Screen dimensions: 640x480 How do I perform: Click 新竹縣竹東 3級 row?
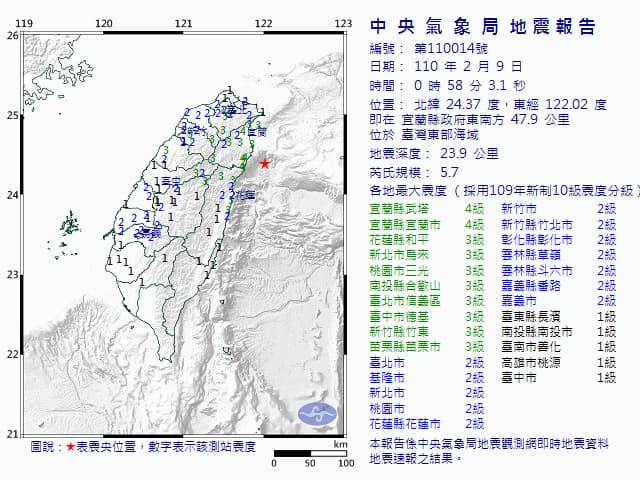pyautogui.click(x=427, y=332)
